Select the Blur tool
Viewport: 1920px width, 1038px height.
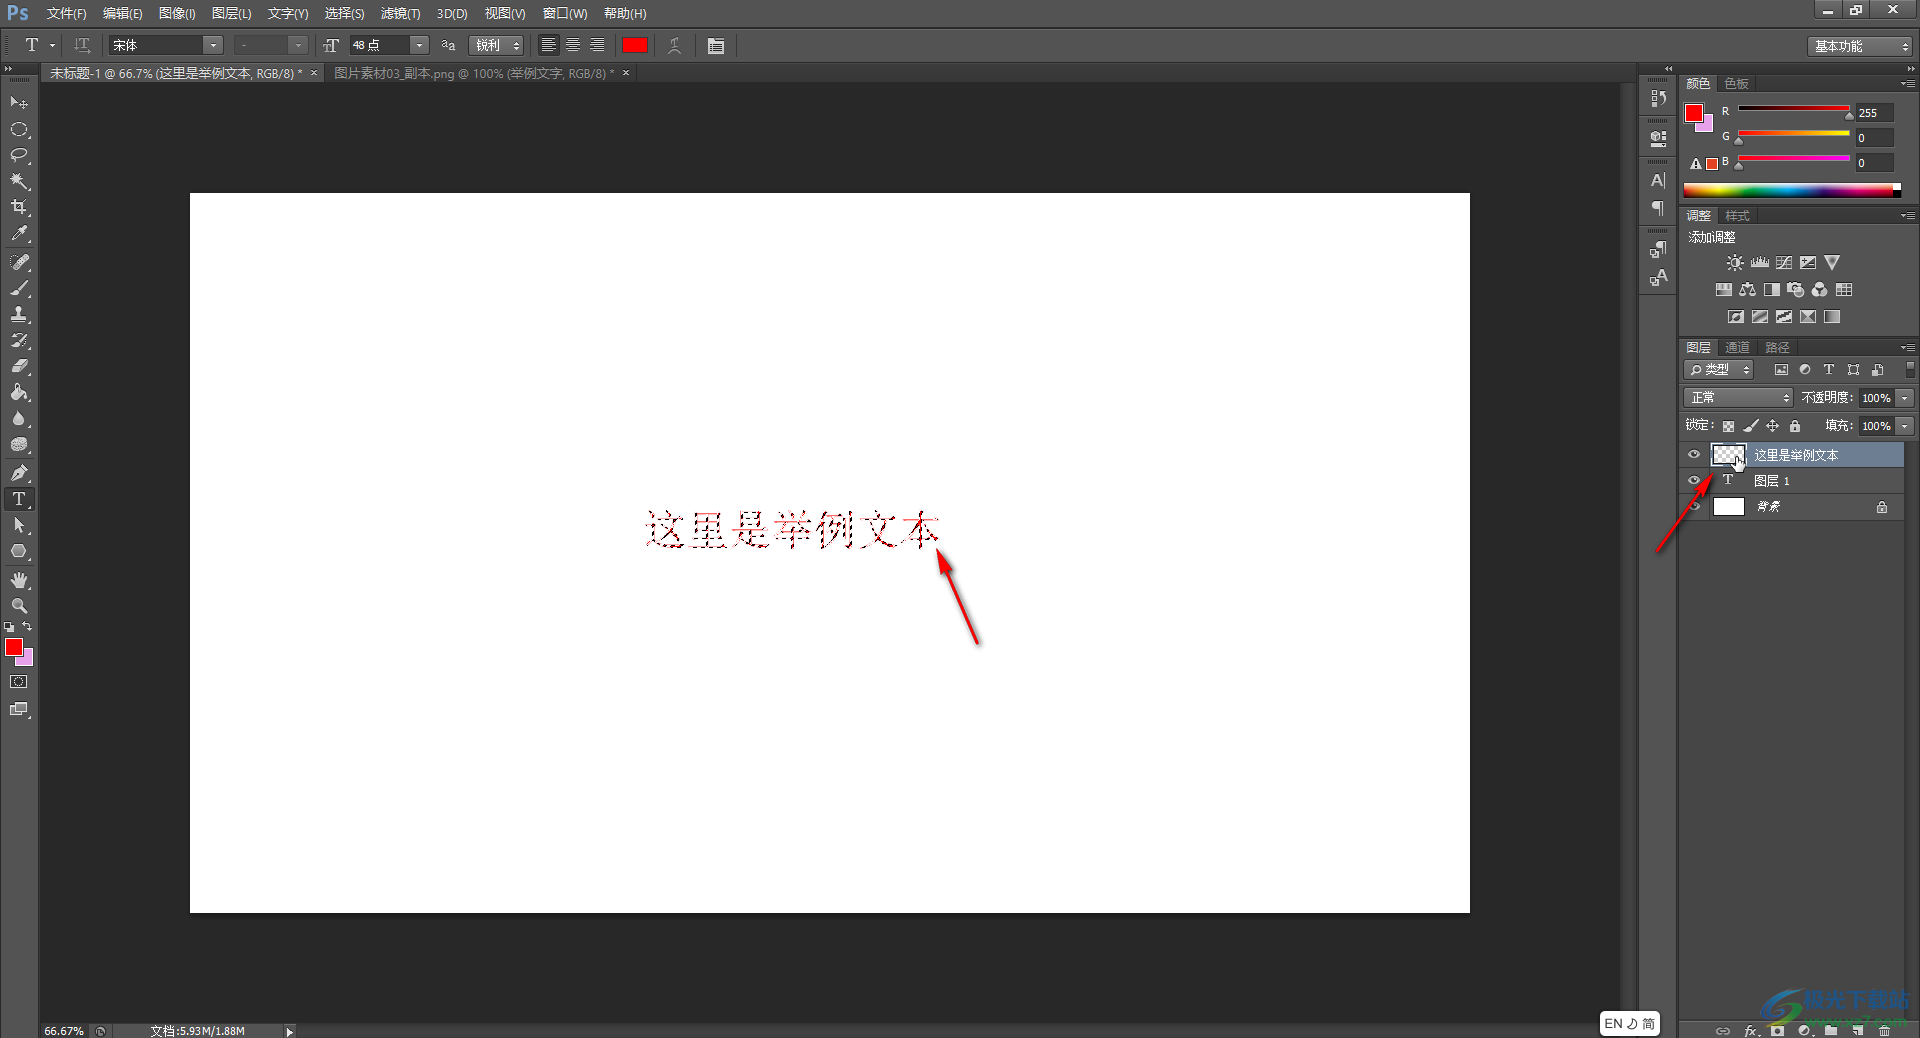[19, 419]
